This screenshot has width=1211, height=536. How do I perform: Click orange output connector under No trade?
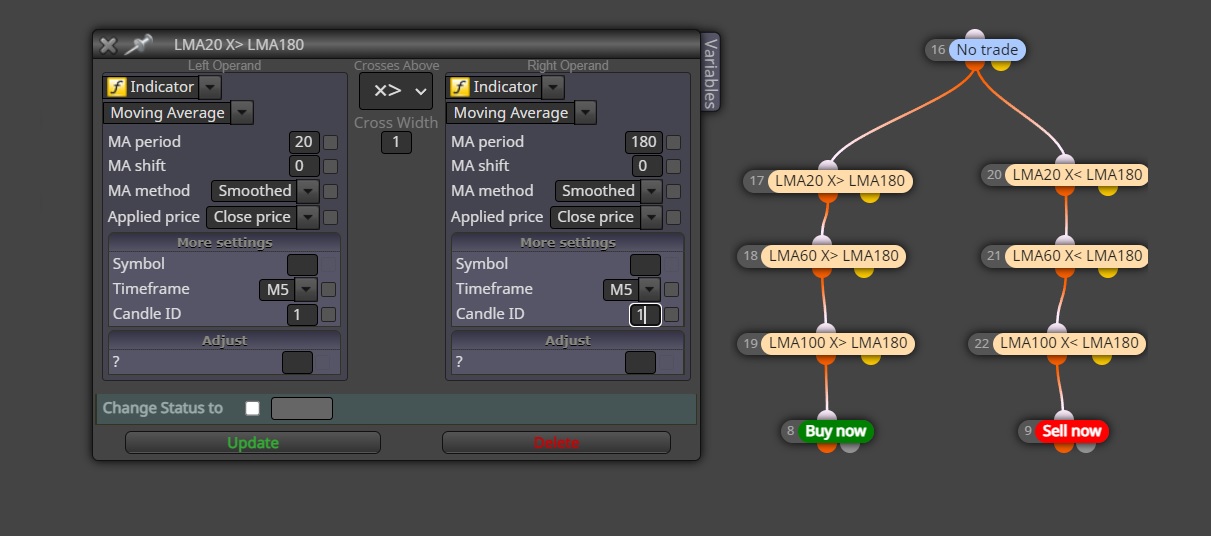[x=977, y=64]
